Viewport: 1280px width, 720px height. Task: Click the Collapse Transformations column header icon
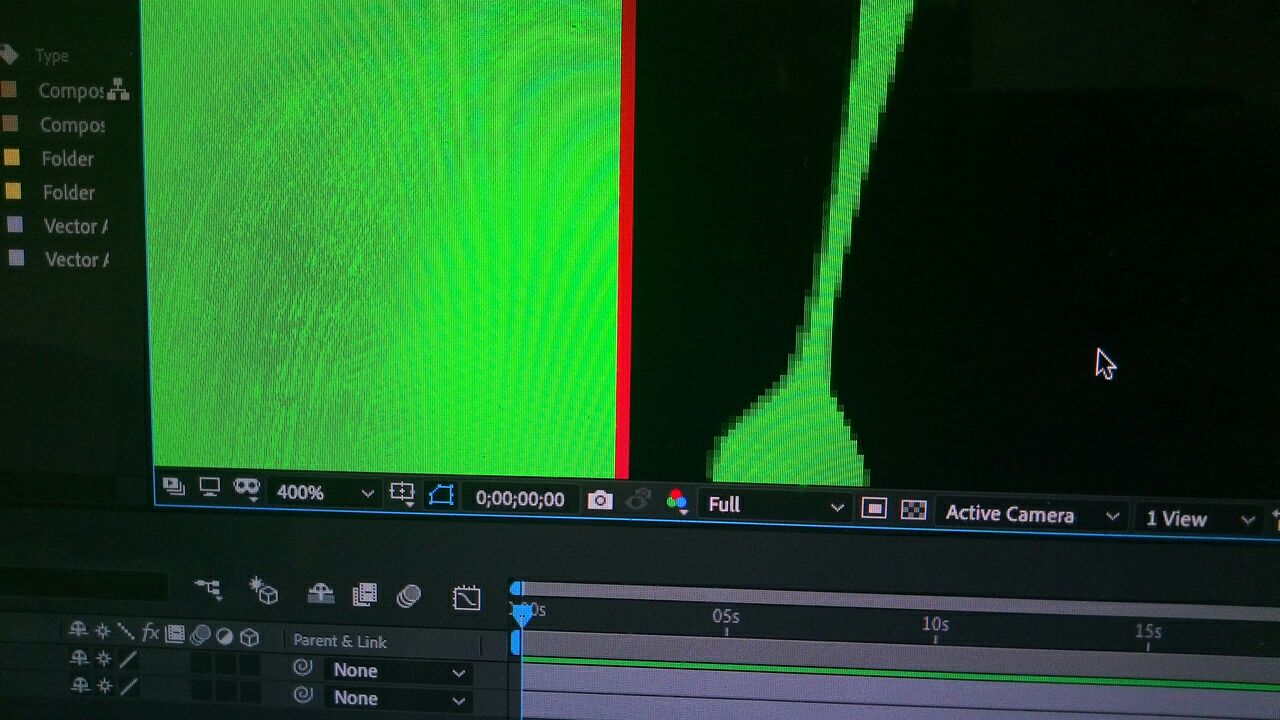102,631
